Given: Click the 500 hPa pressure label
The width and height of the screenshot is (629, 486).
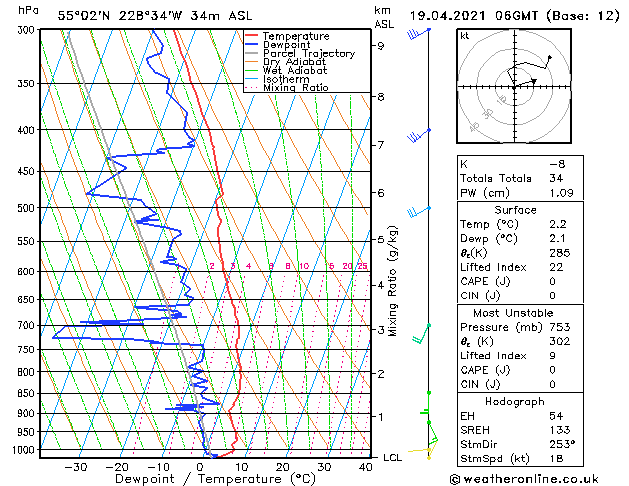Looking at the screenshot, I should tap(28, 208).
